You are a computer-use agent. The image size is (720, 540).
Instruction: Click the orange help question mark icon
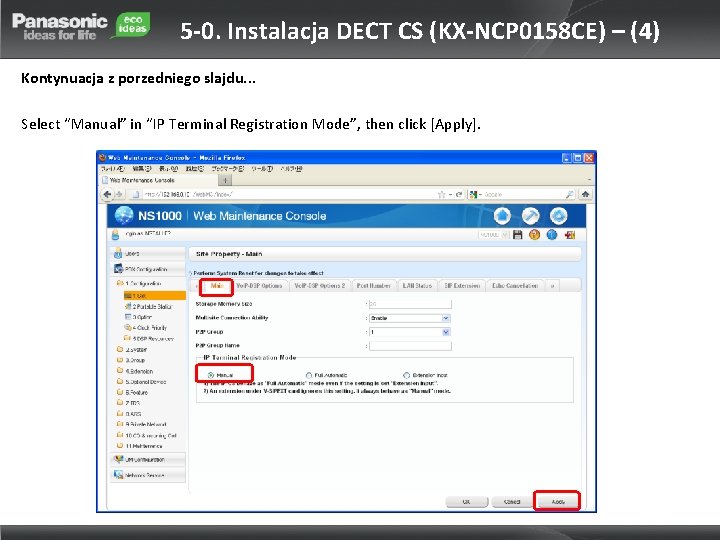534,235
